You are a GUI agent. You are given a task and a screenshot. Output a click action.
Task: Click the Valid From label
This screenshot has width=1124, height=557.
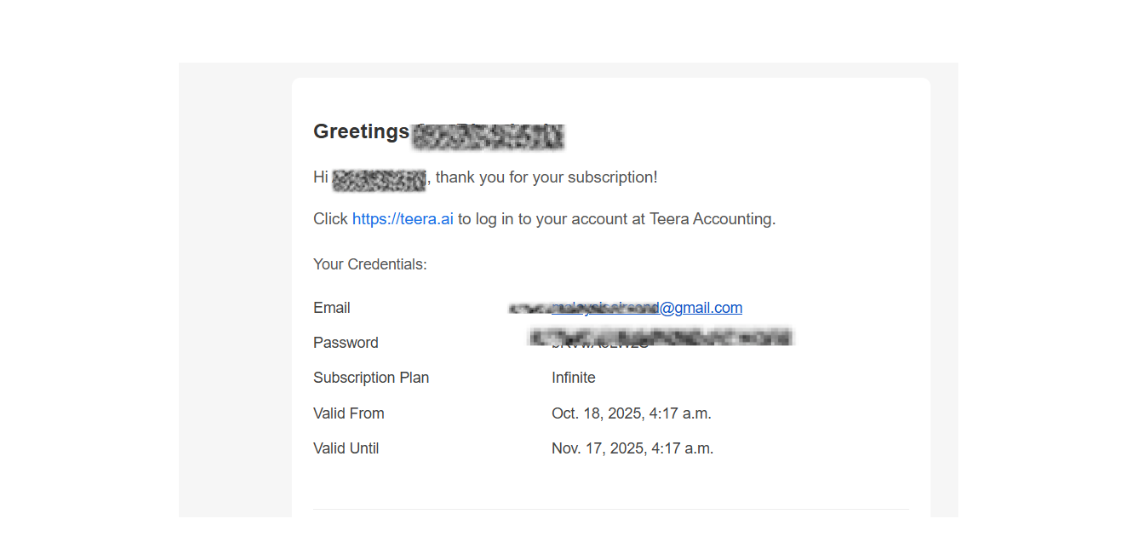[x=349, y=414]
